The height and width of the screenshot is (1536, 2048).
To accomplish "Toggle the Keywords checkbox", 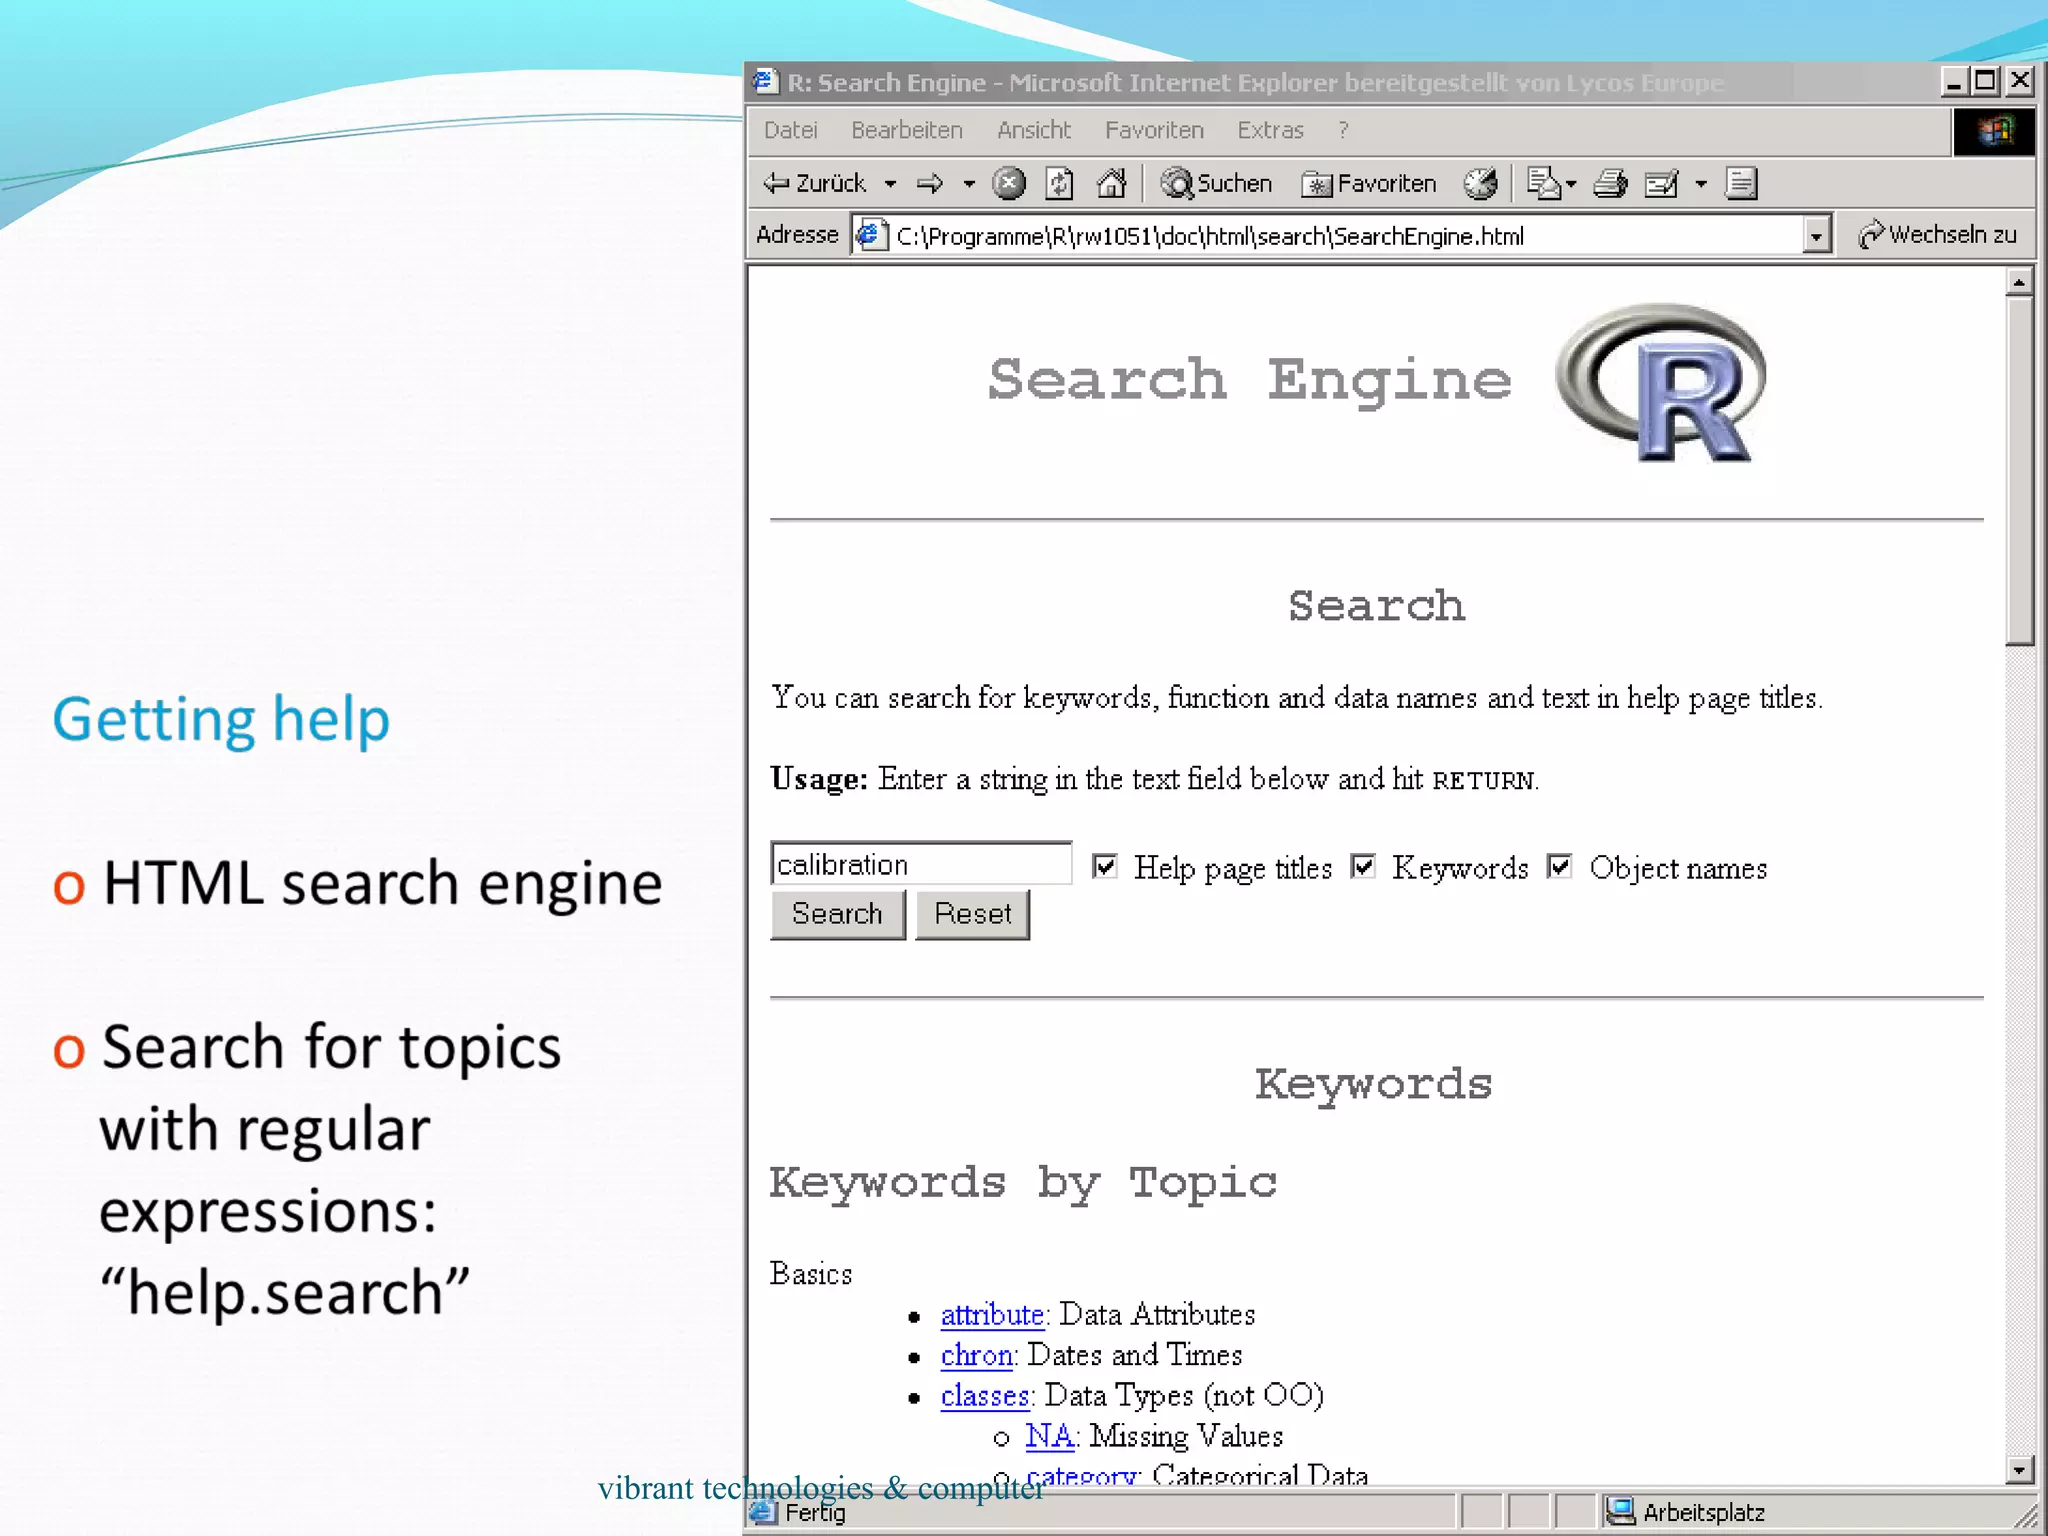I will pyautogui.click(x=1362, y=866).
